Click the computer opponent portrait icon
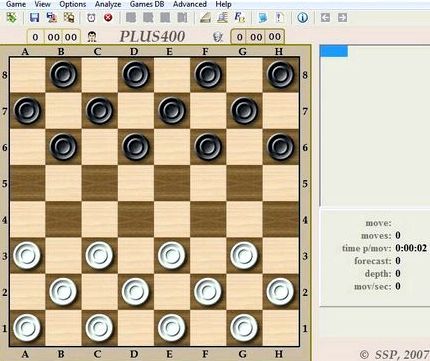 coord(218,37)
